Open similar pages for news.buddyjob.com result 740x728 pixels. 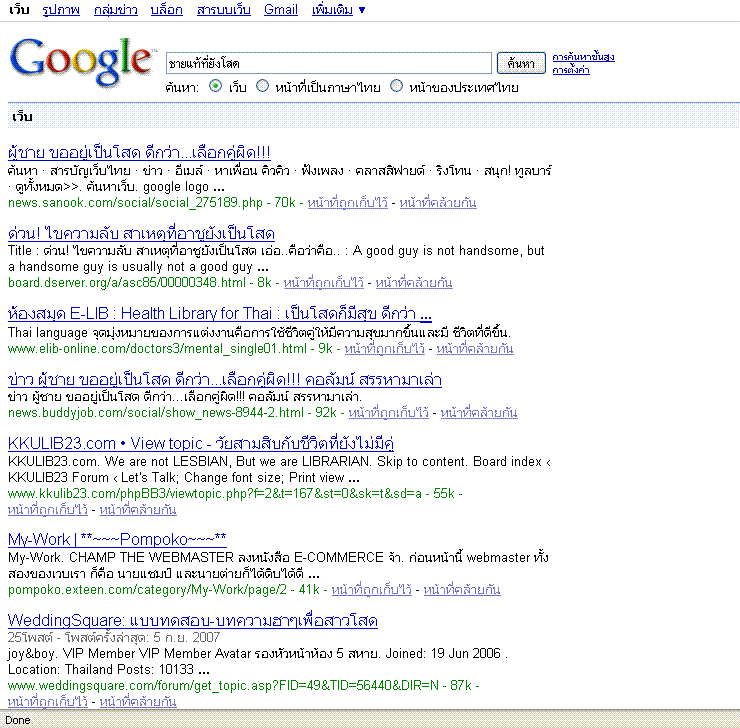point(479,413)
